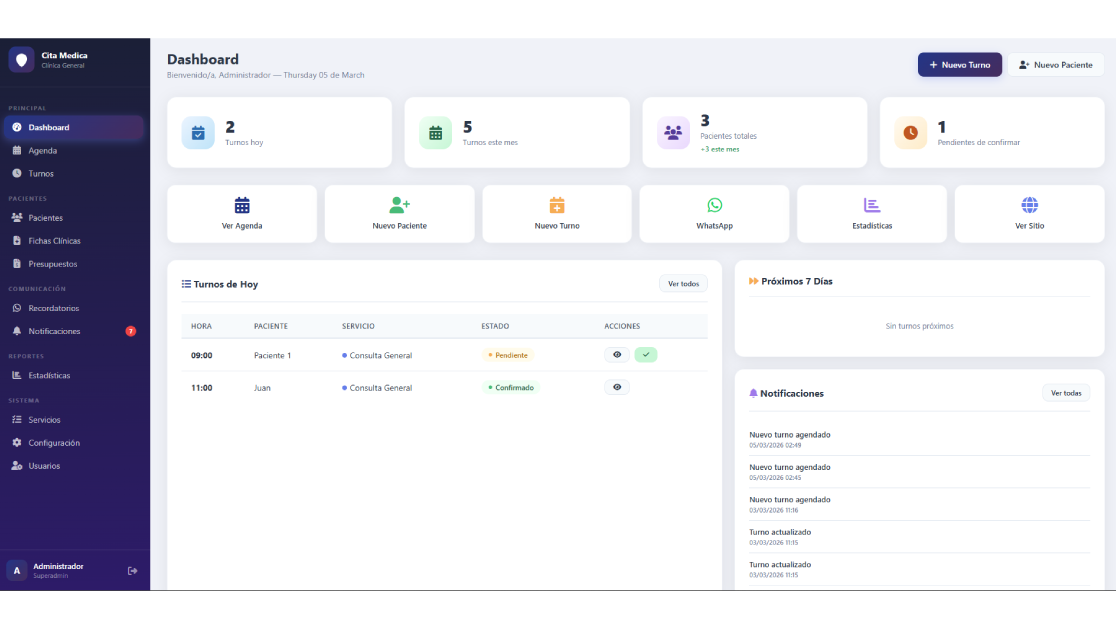Open Notificaciones with red badge in sidebar
The width and height of the screenshot is (1116, 628).
pyautogui.click(x=54, y=331)
